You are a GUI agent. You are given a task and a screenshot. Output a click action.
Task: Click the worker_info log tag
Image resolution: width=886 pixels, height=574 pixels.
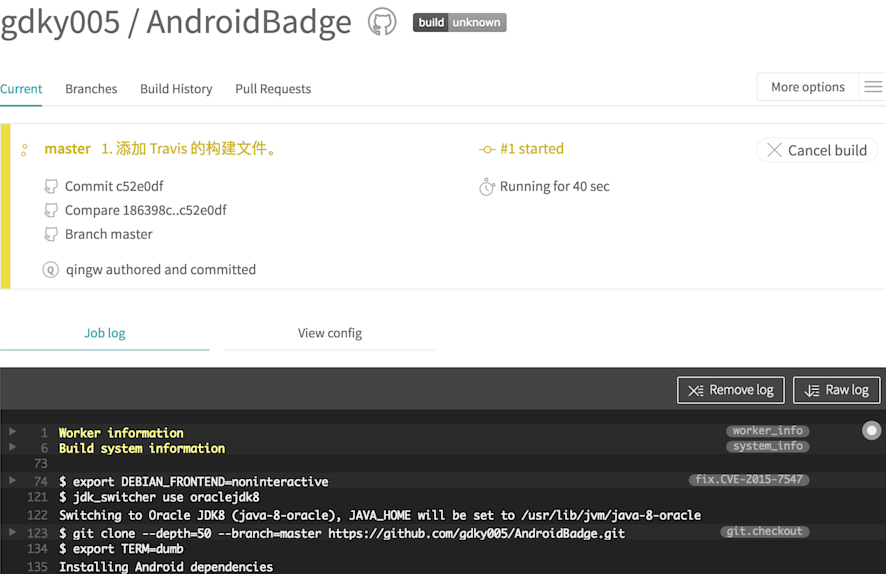(767, 430)
